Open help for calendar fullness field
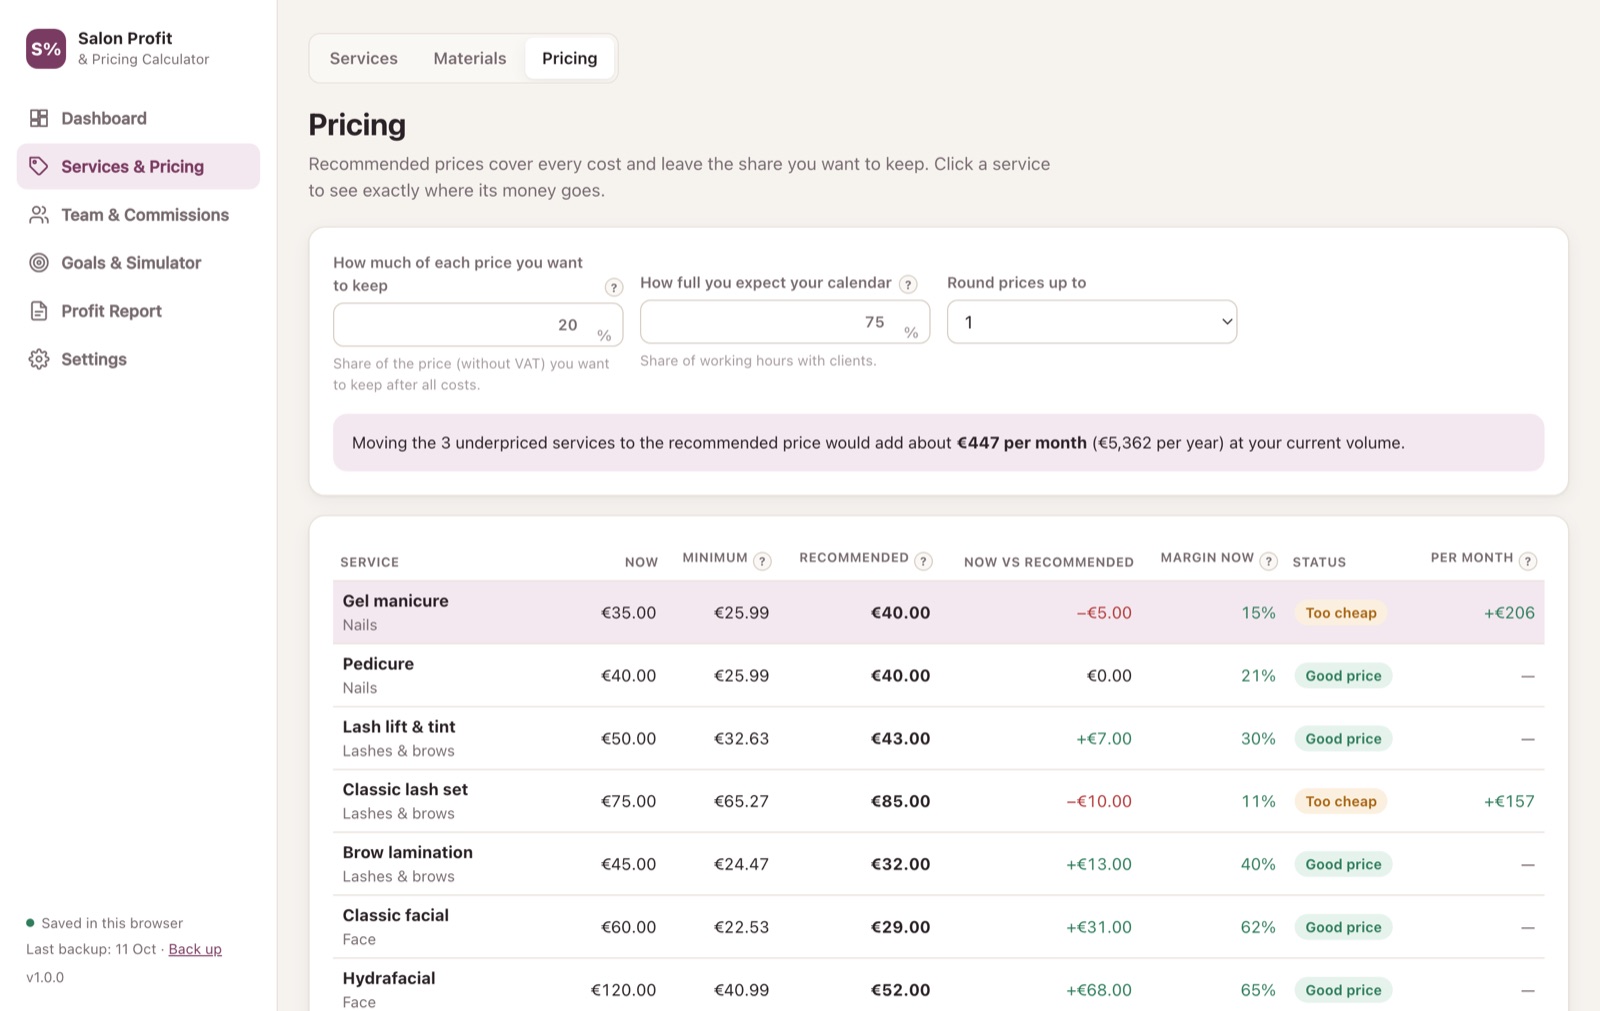This screenshot has height=1011, width=1600. (908, 284)
